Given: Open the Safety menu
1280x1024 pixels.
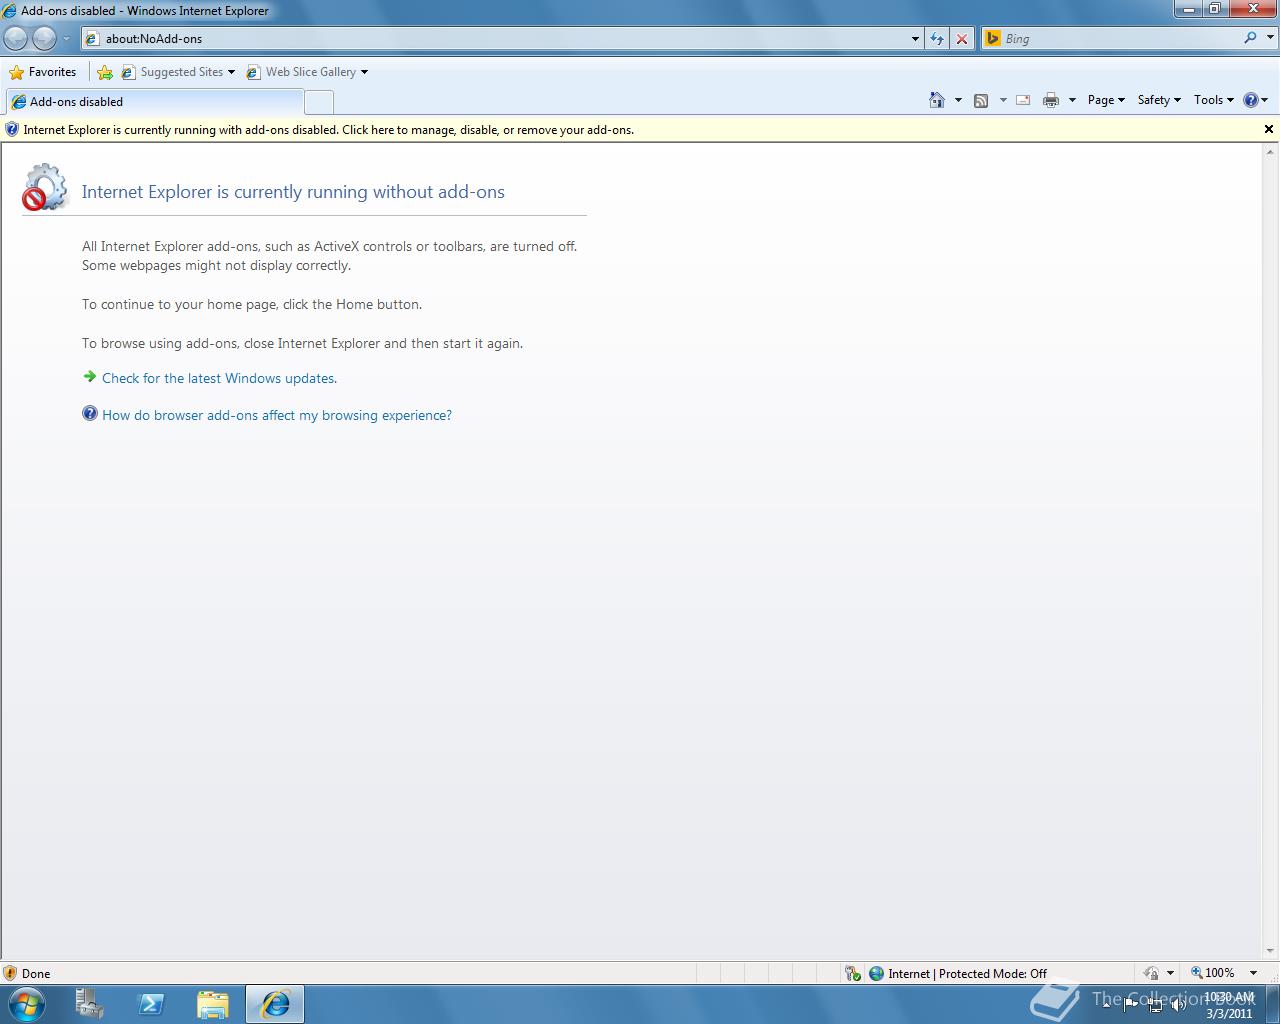Looking at the screenshot, I should [x=1159, y=100].
